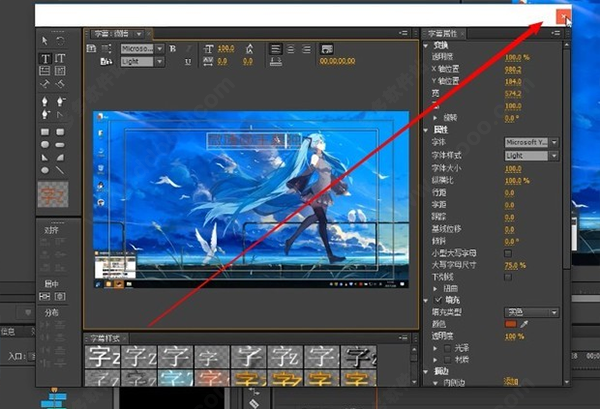Expand the 旋转 rotation row
This screenshot has height=409, width=600.
tap(435, 118)
